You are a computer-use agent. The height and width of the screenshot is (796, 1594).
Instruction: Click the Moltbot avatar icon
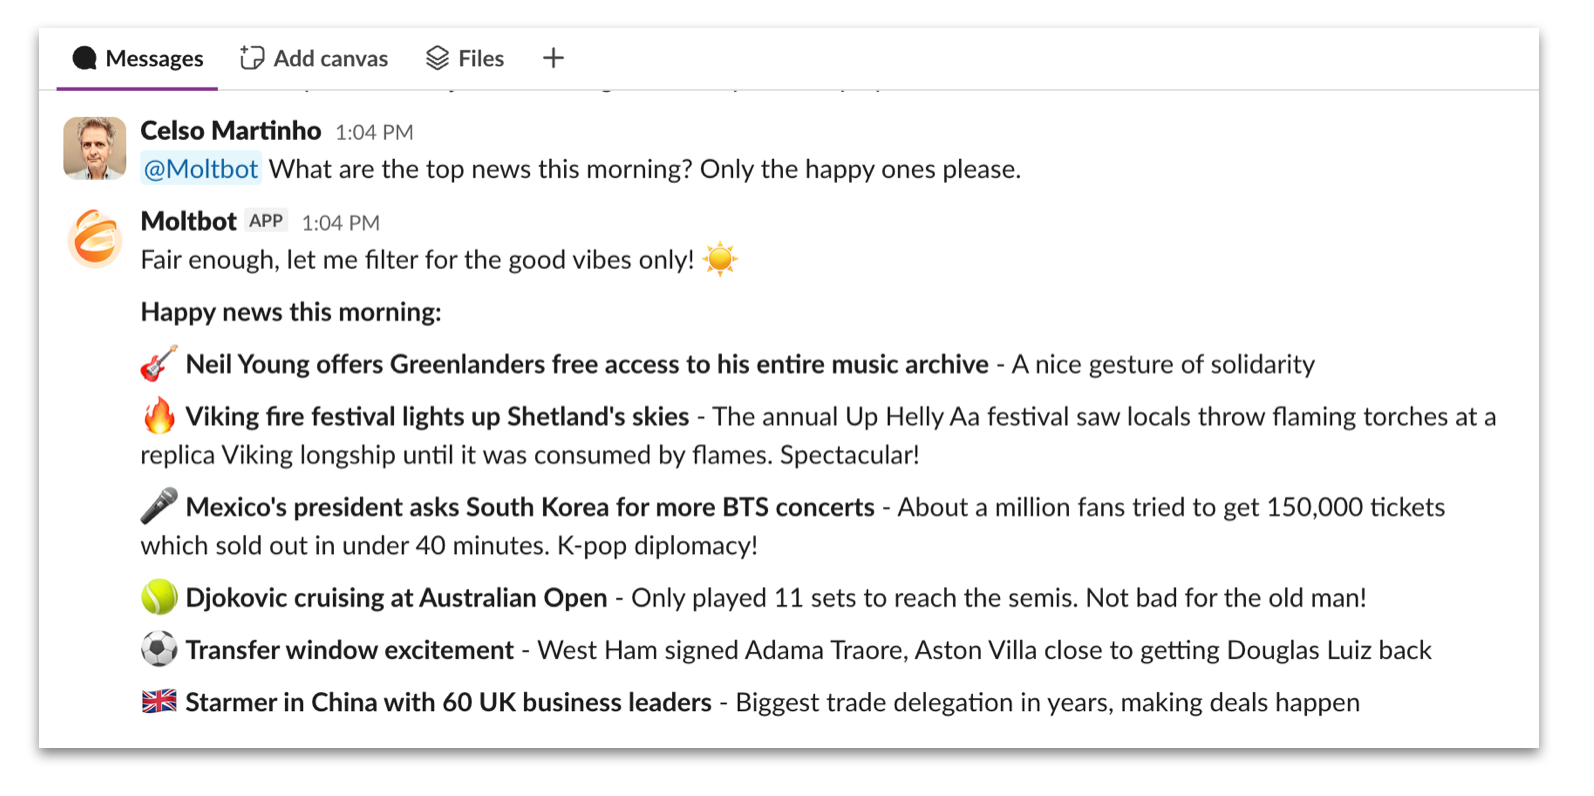tap(95, 239)
